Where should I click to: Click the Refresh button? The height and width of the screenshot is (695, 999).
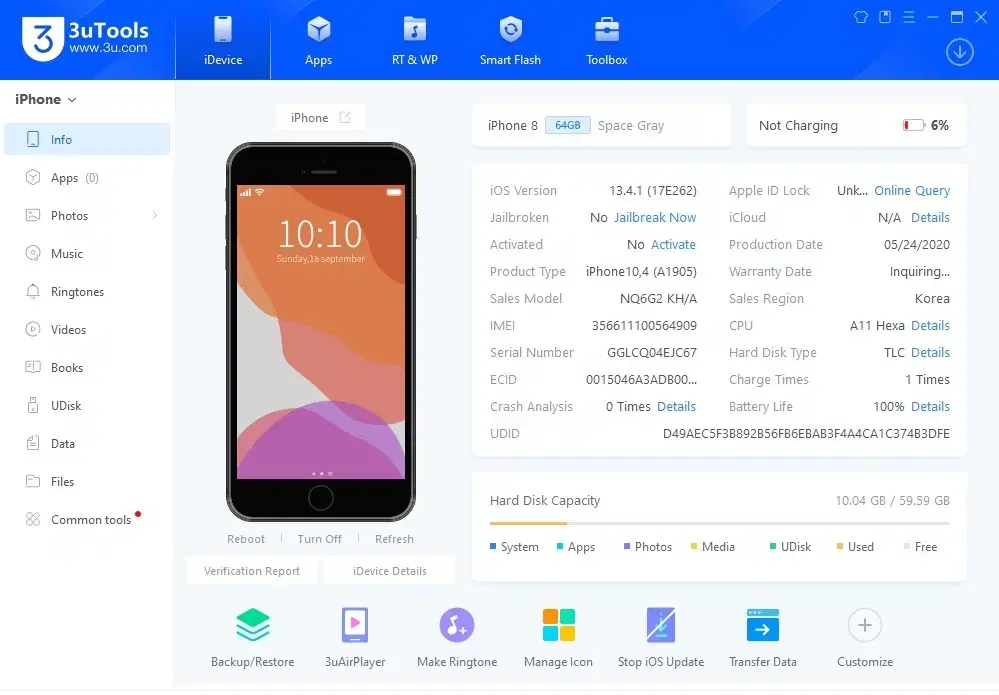coord(394,539)
